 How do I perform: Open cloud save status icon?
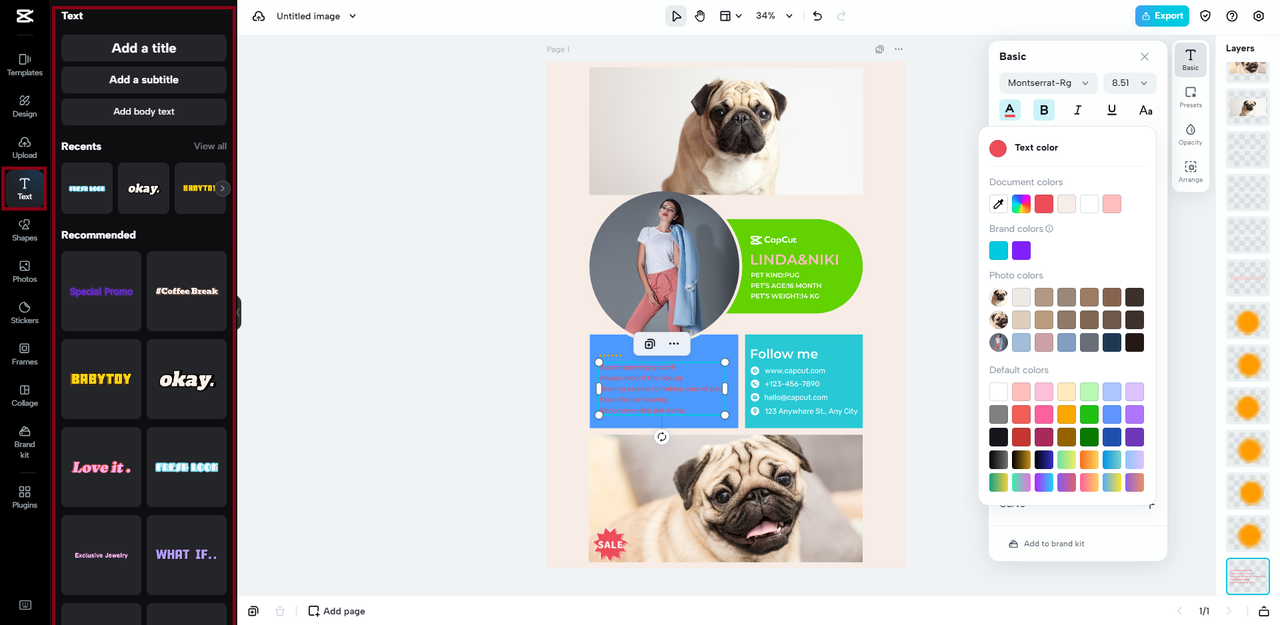259,16
